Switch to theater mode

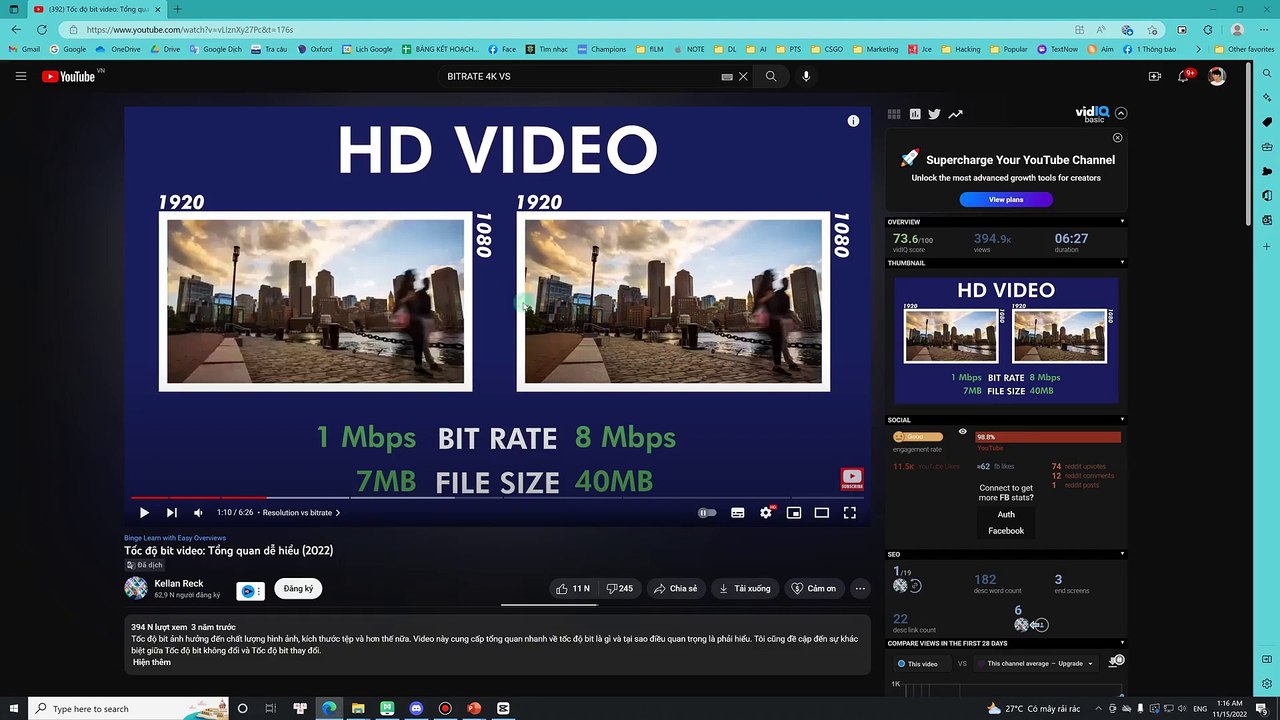(x=822, y=513)
